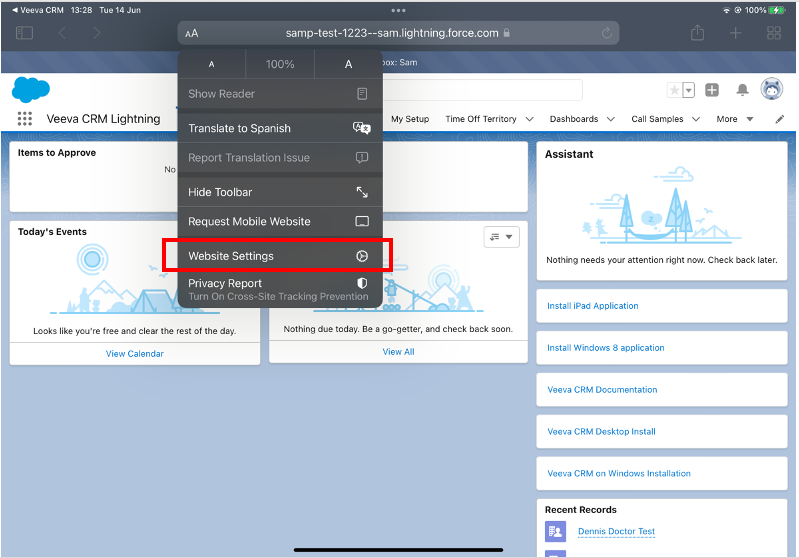This screenshot has width=799, height=558.
Task: Open Install iPad Application link
Action: coord(593,306)
